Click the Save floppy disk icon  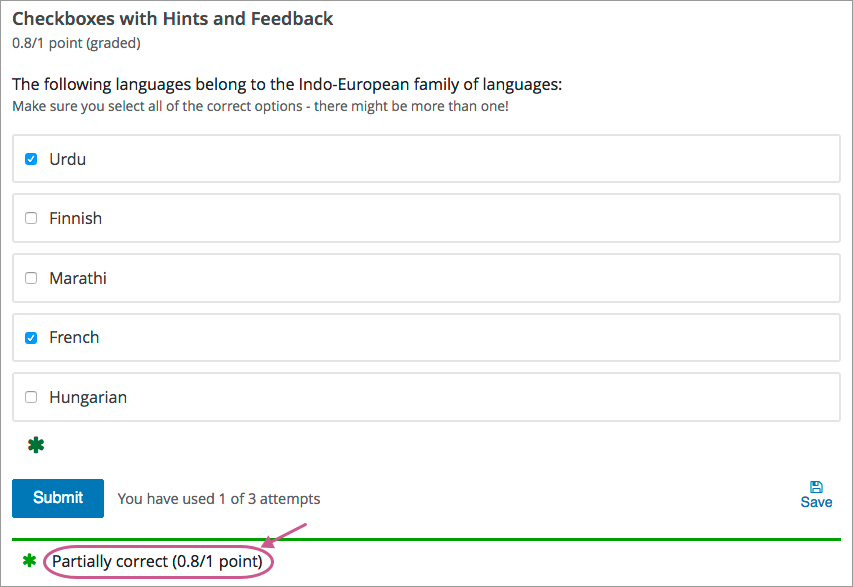point(816,487)
